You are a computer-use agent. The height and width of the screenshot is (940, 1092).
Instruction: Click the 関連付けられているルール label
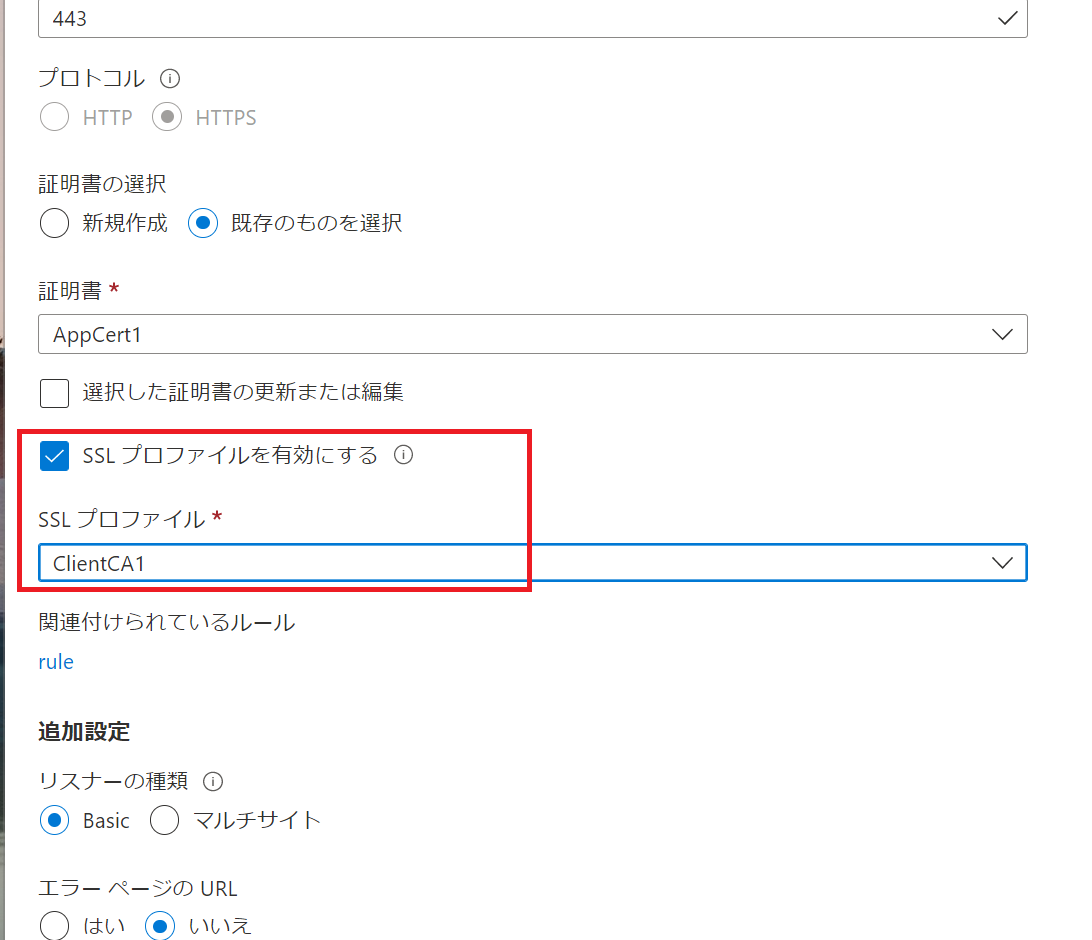click(166, 622)
